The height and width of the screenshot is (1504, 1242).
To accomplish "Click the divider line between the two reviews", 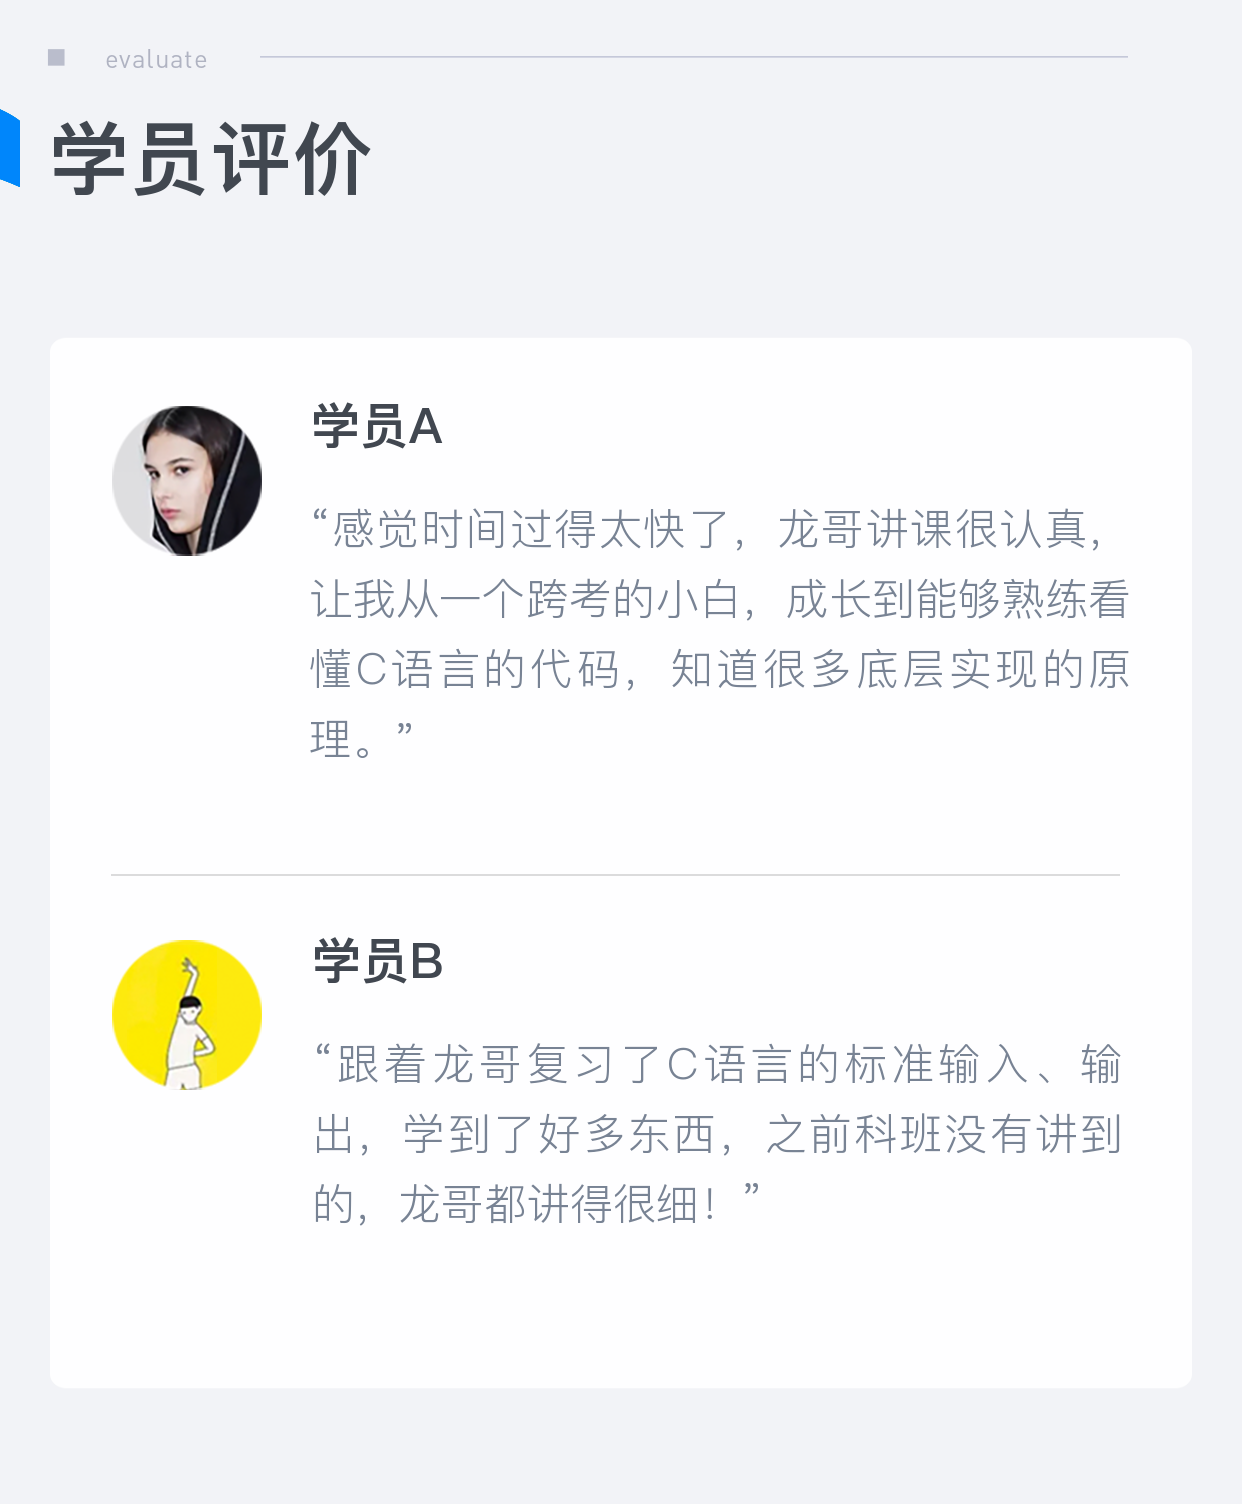I will click(615, 875).
